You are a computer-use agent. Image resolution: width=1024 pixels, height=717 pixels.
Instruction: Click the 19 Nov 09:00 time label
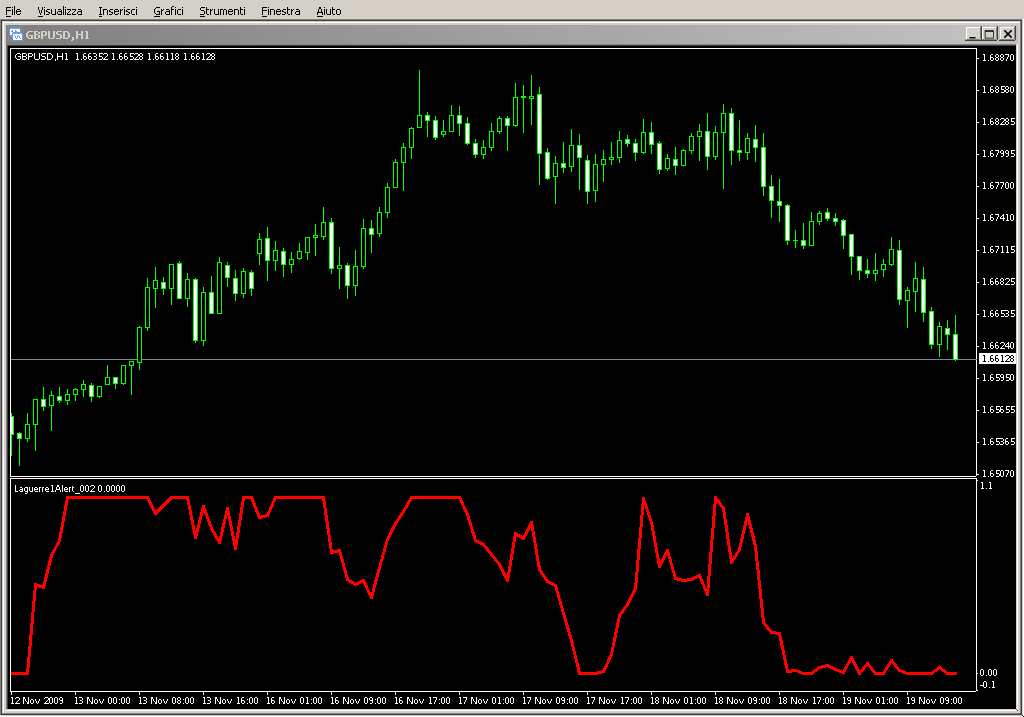pos(934,701)
